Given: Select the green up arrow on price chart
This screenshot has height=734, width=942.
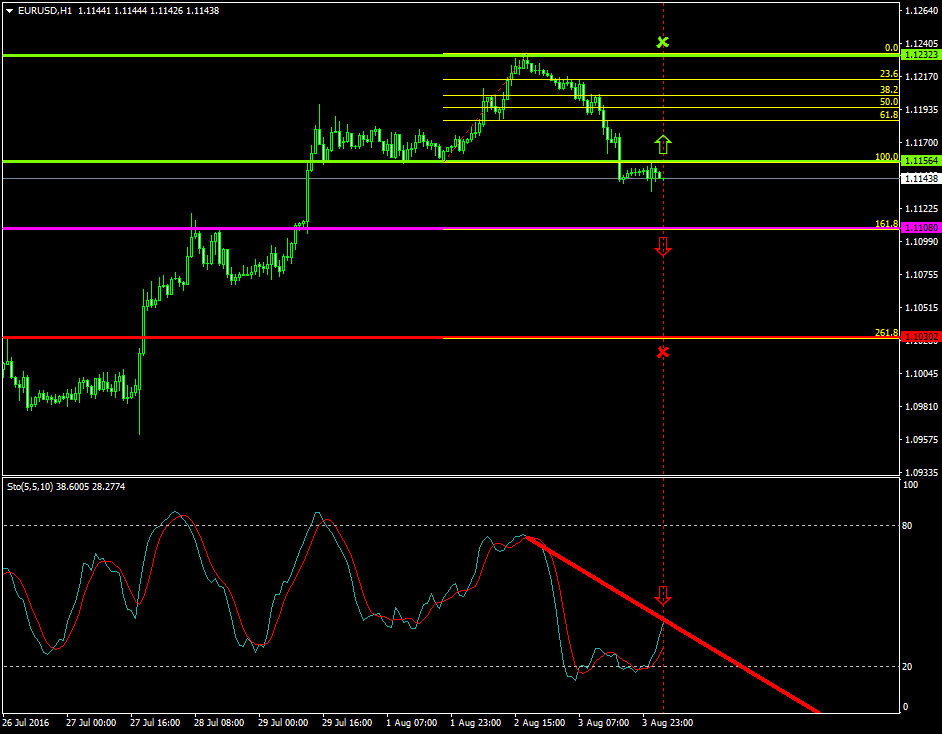Looking at the screenshot, I should coord(662,143).
